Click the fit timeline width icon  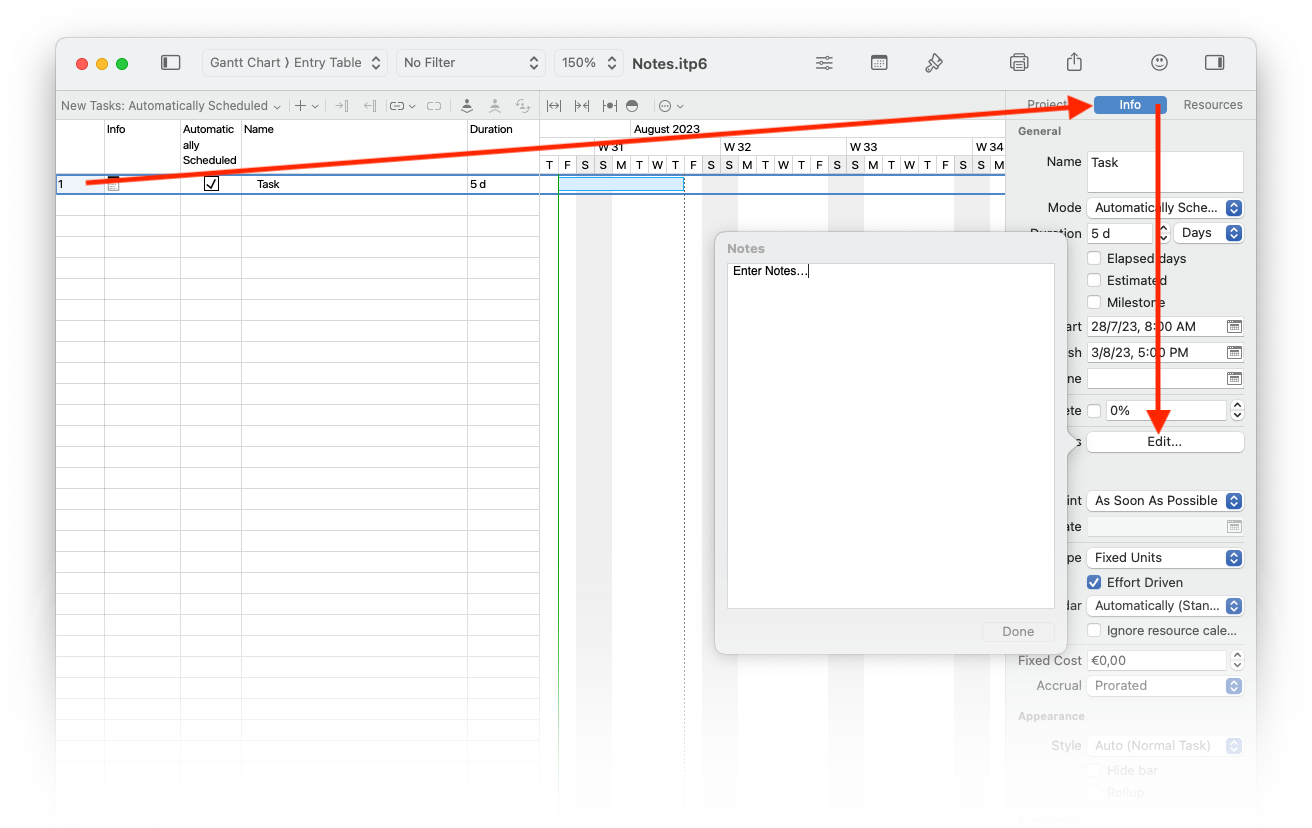coord(554,105)
